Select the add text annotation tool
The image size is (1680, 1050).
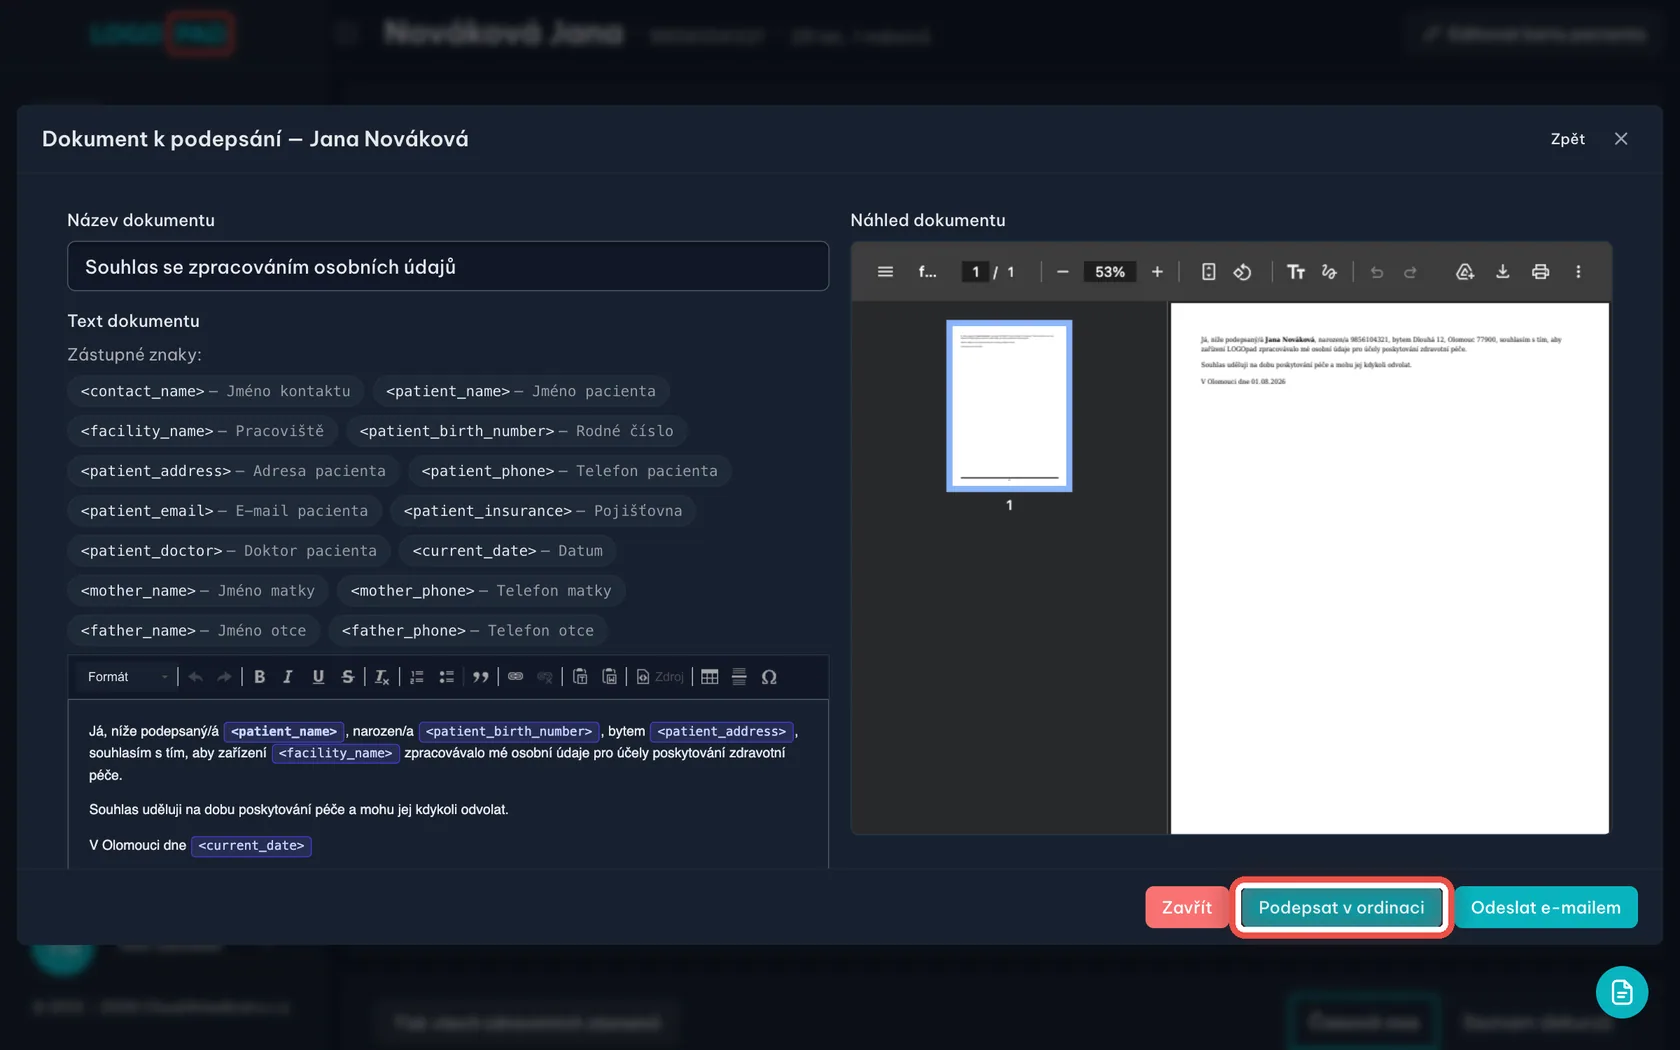click(1295, 272)
